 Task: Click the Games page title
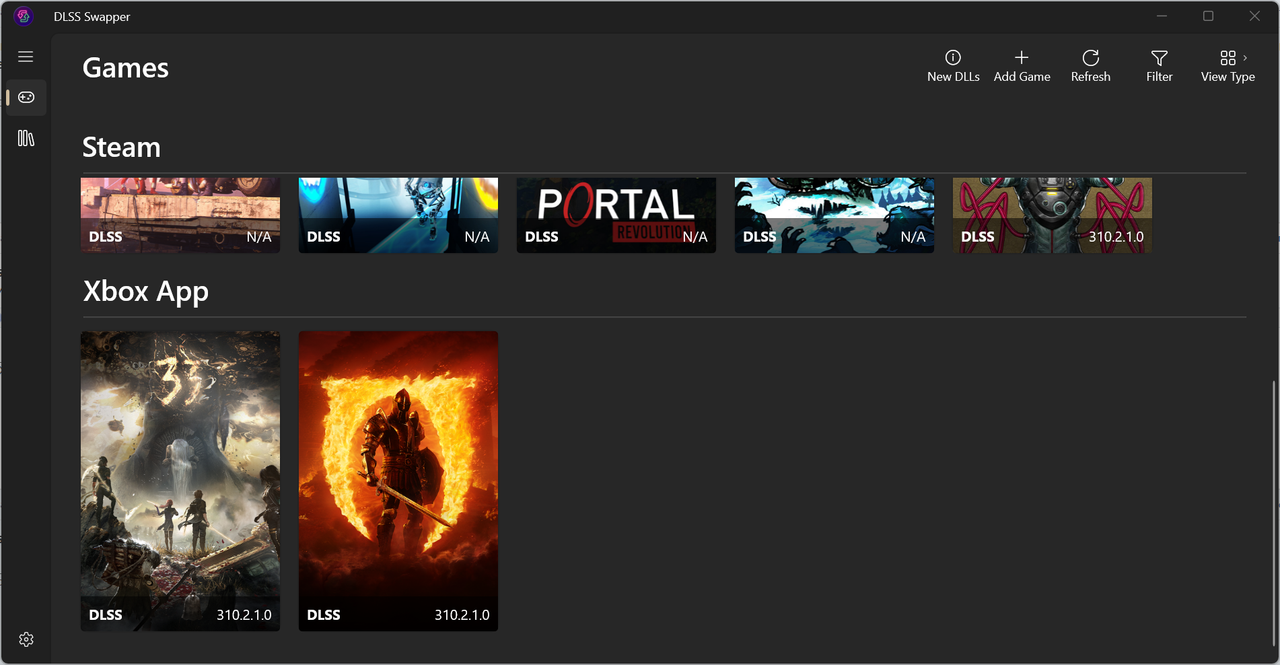pos(125,67)
